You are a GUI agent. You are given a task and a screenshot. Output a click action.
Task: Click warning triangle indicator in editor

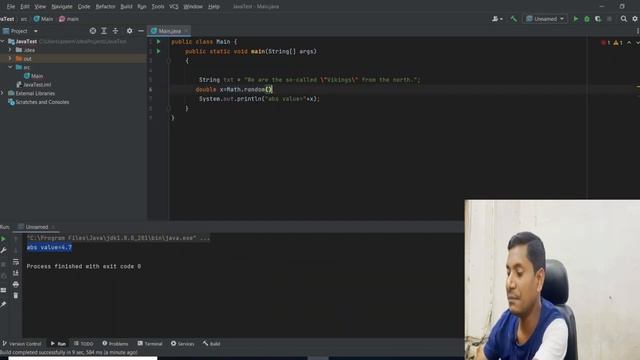618,42
